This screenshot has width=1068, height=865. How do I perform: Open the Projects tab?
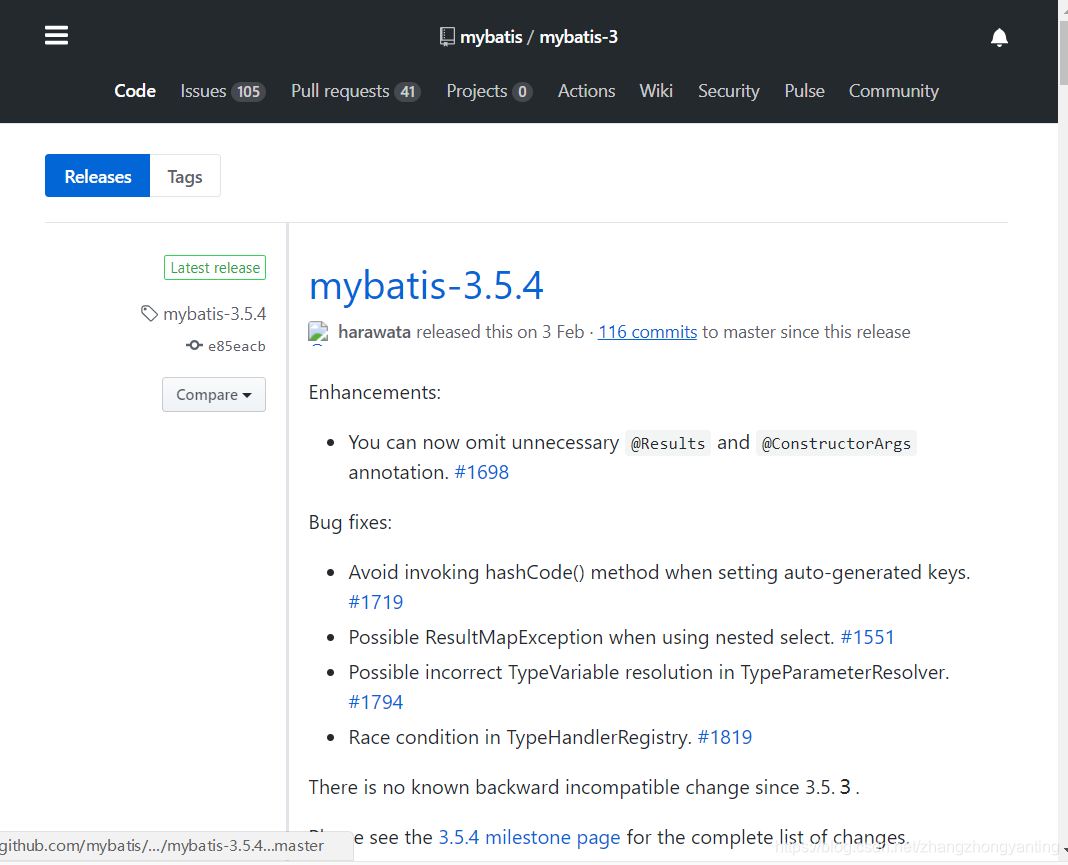[489, 91]
